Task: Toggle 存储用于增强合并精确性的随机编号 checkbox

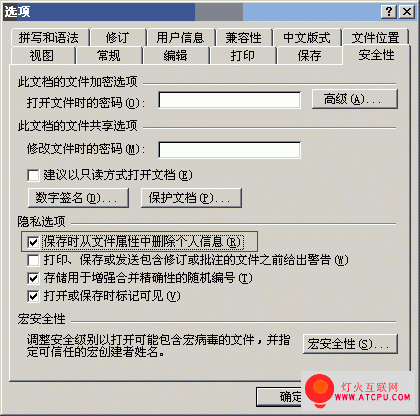Action: (33, 278)
